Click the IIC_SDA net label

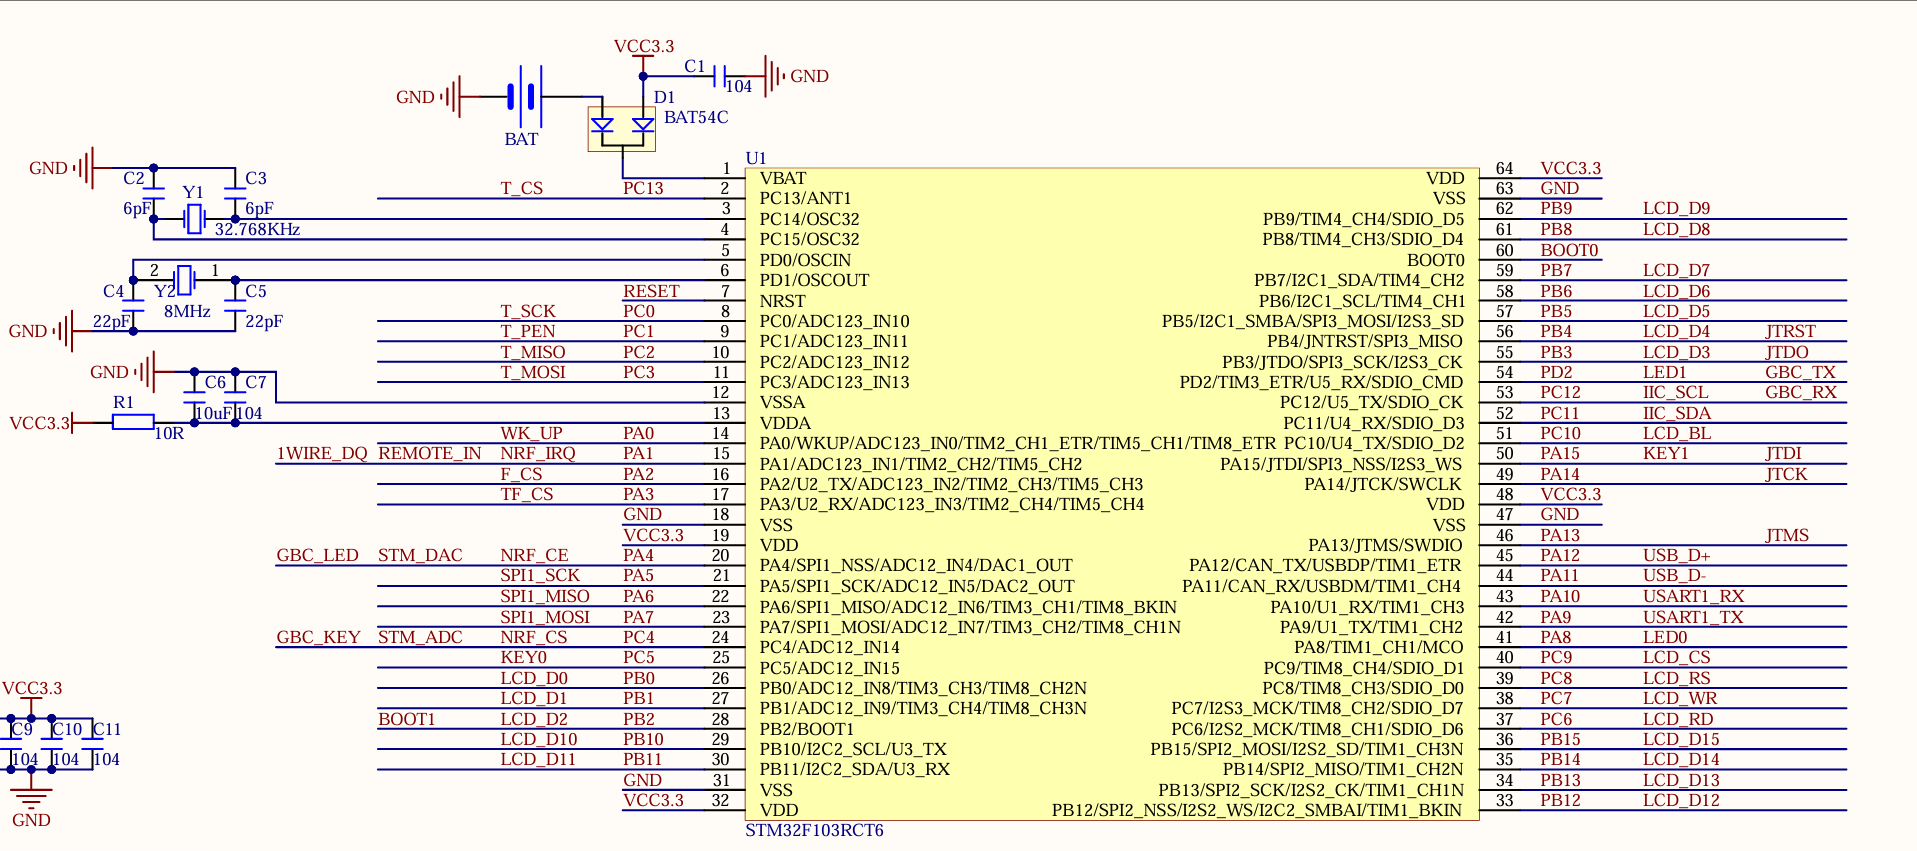coord(1677,413)
